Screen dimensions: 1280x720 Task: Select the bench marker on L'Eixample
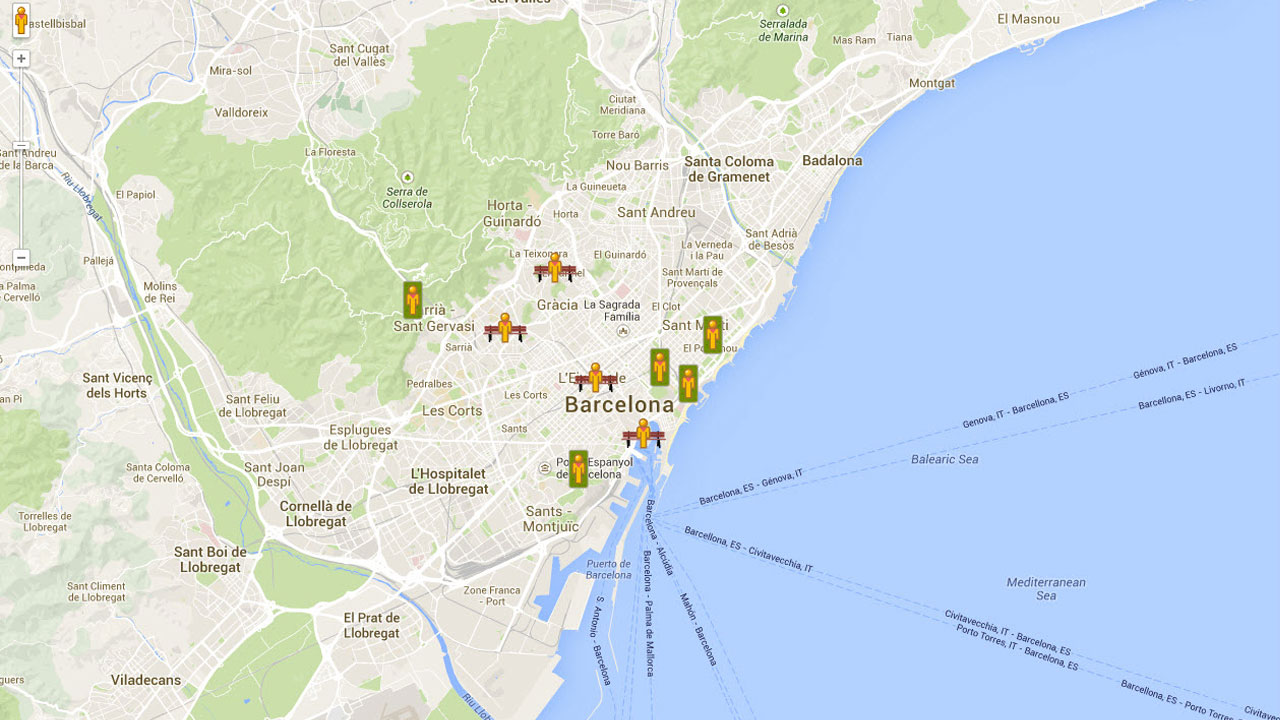[x=596, y=378]
